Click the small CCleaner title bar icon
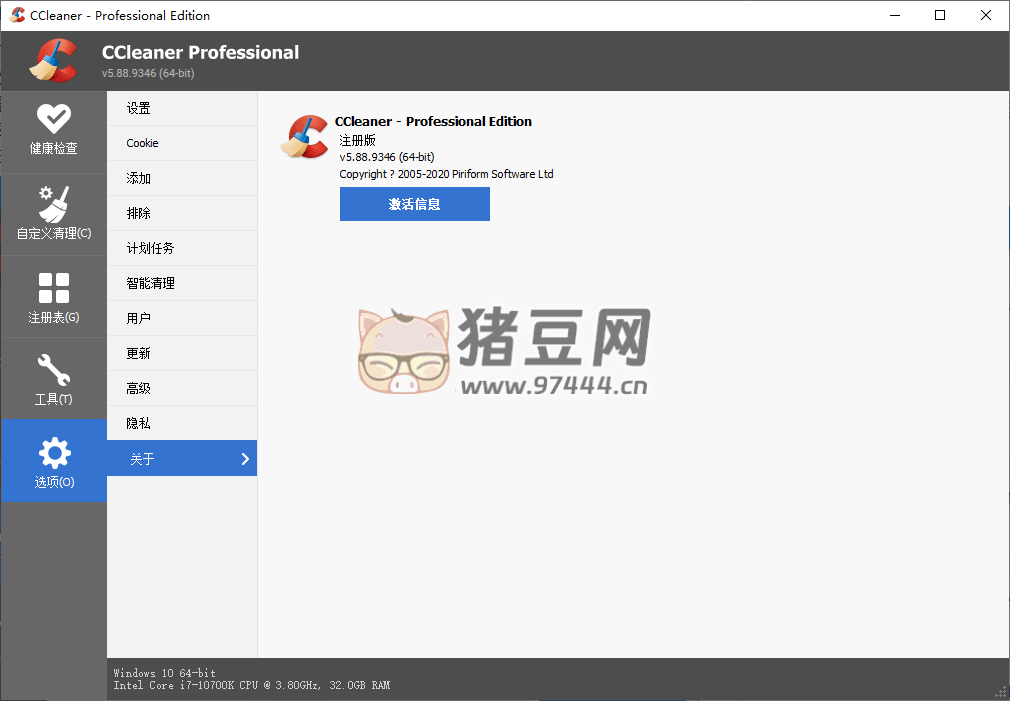 (x=17, y=15)
